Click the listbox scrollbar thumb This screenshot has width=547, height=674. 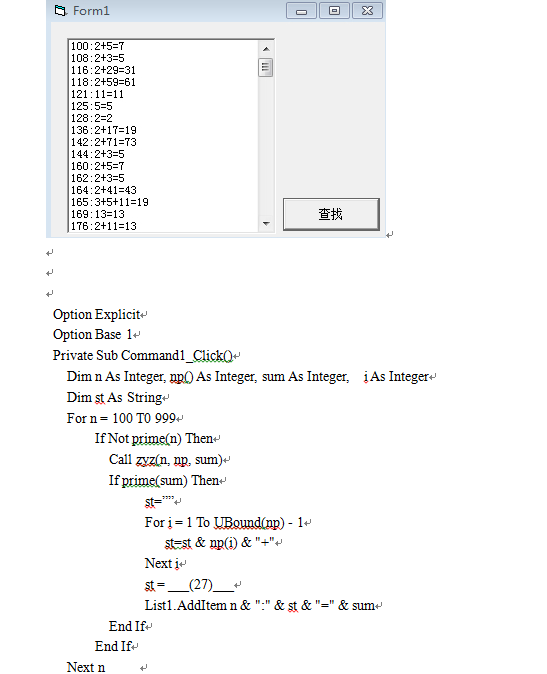(x=266, y=67)
